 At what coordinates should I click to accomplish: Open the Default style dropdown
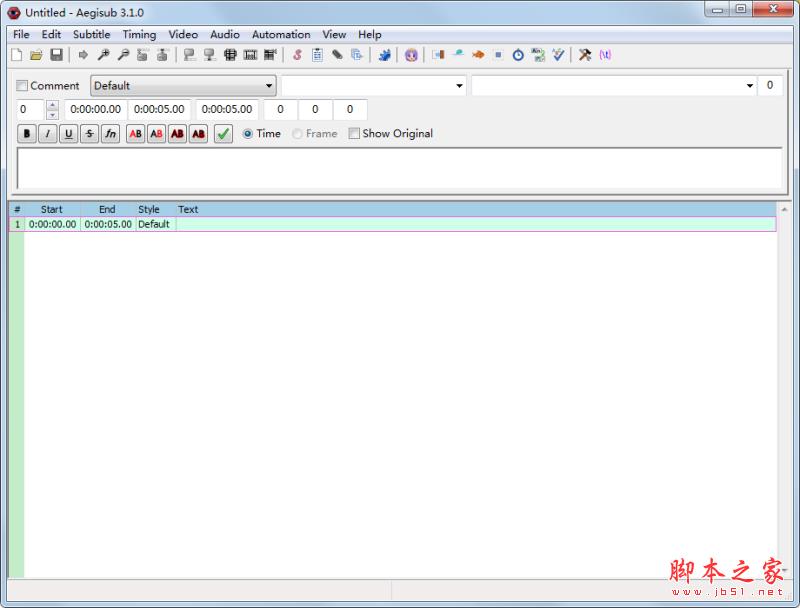183,86
